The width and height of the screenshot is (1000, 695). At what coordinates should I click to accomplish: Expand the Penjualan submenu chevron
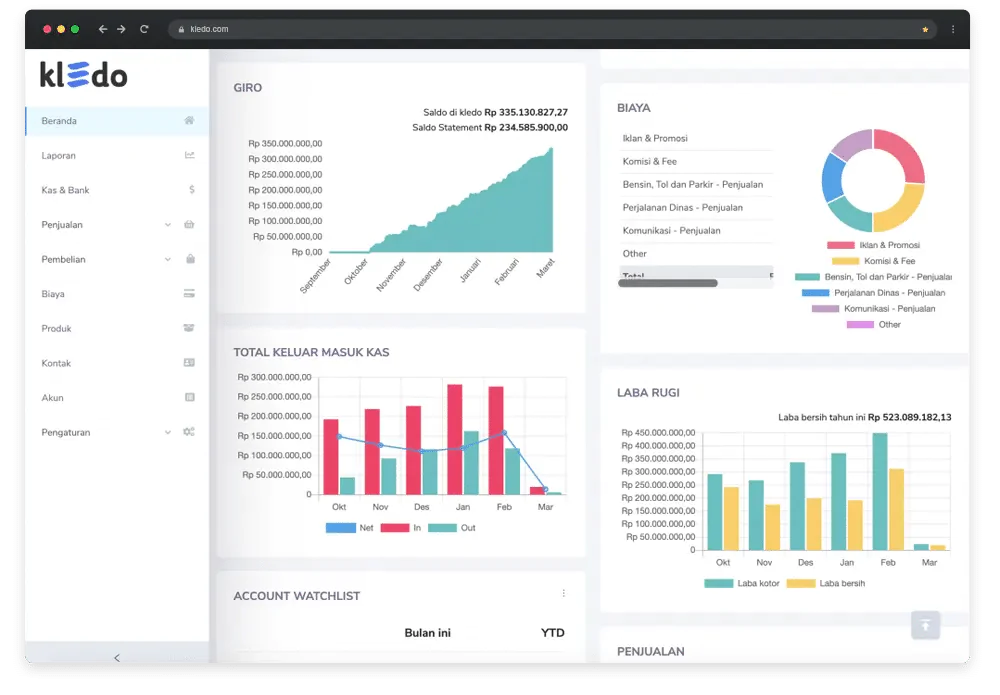(167, 225)
